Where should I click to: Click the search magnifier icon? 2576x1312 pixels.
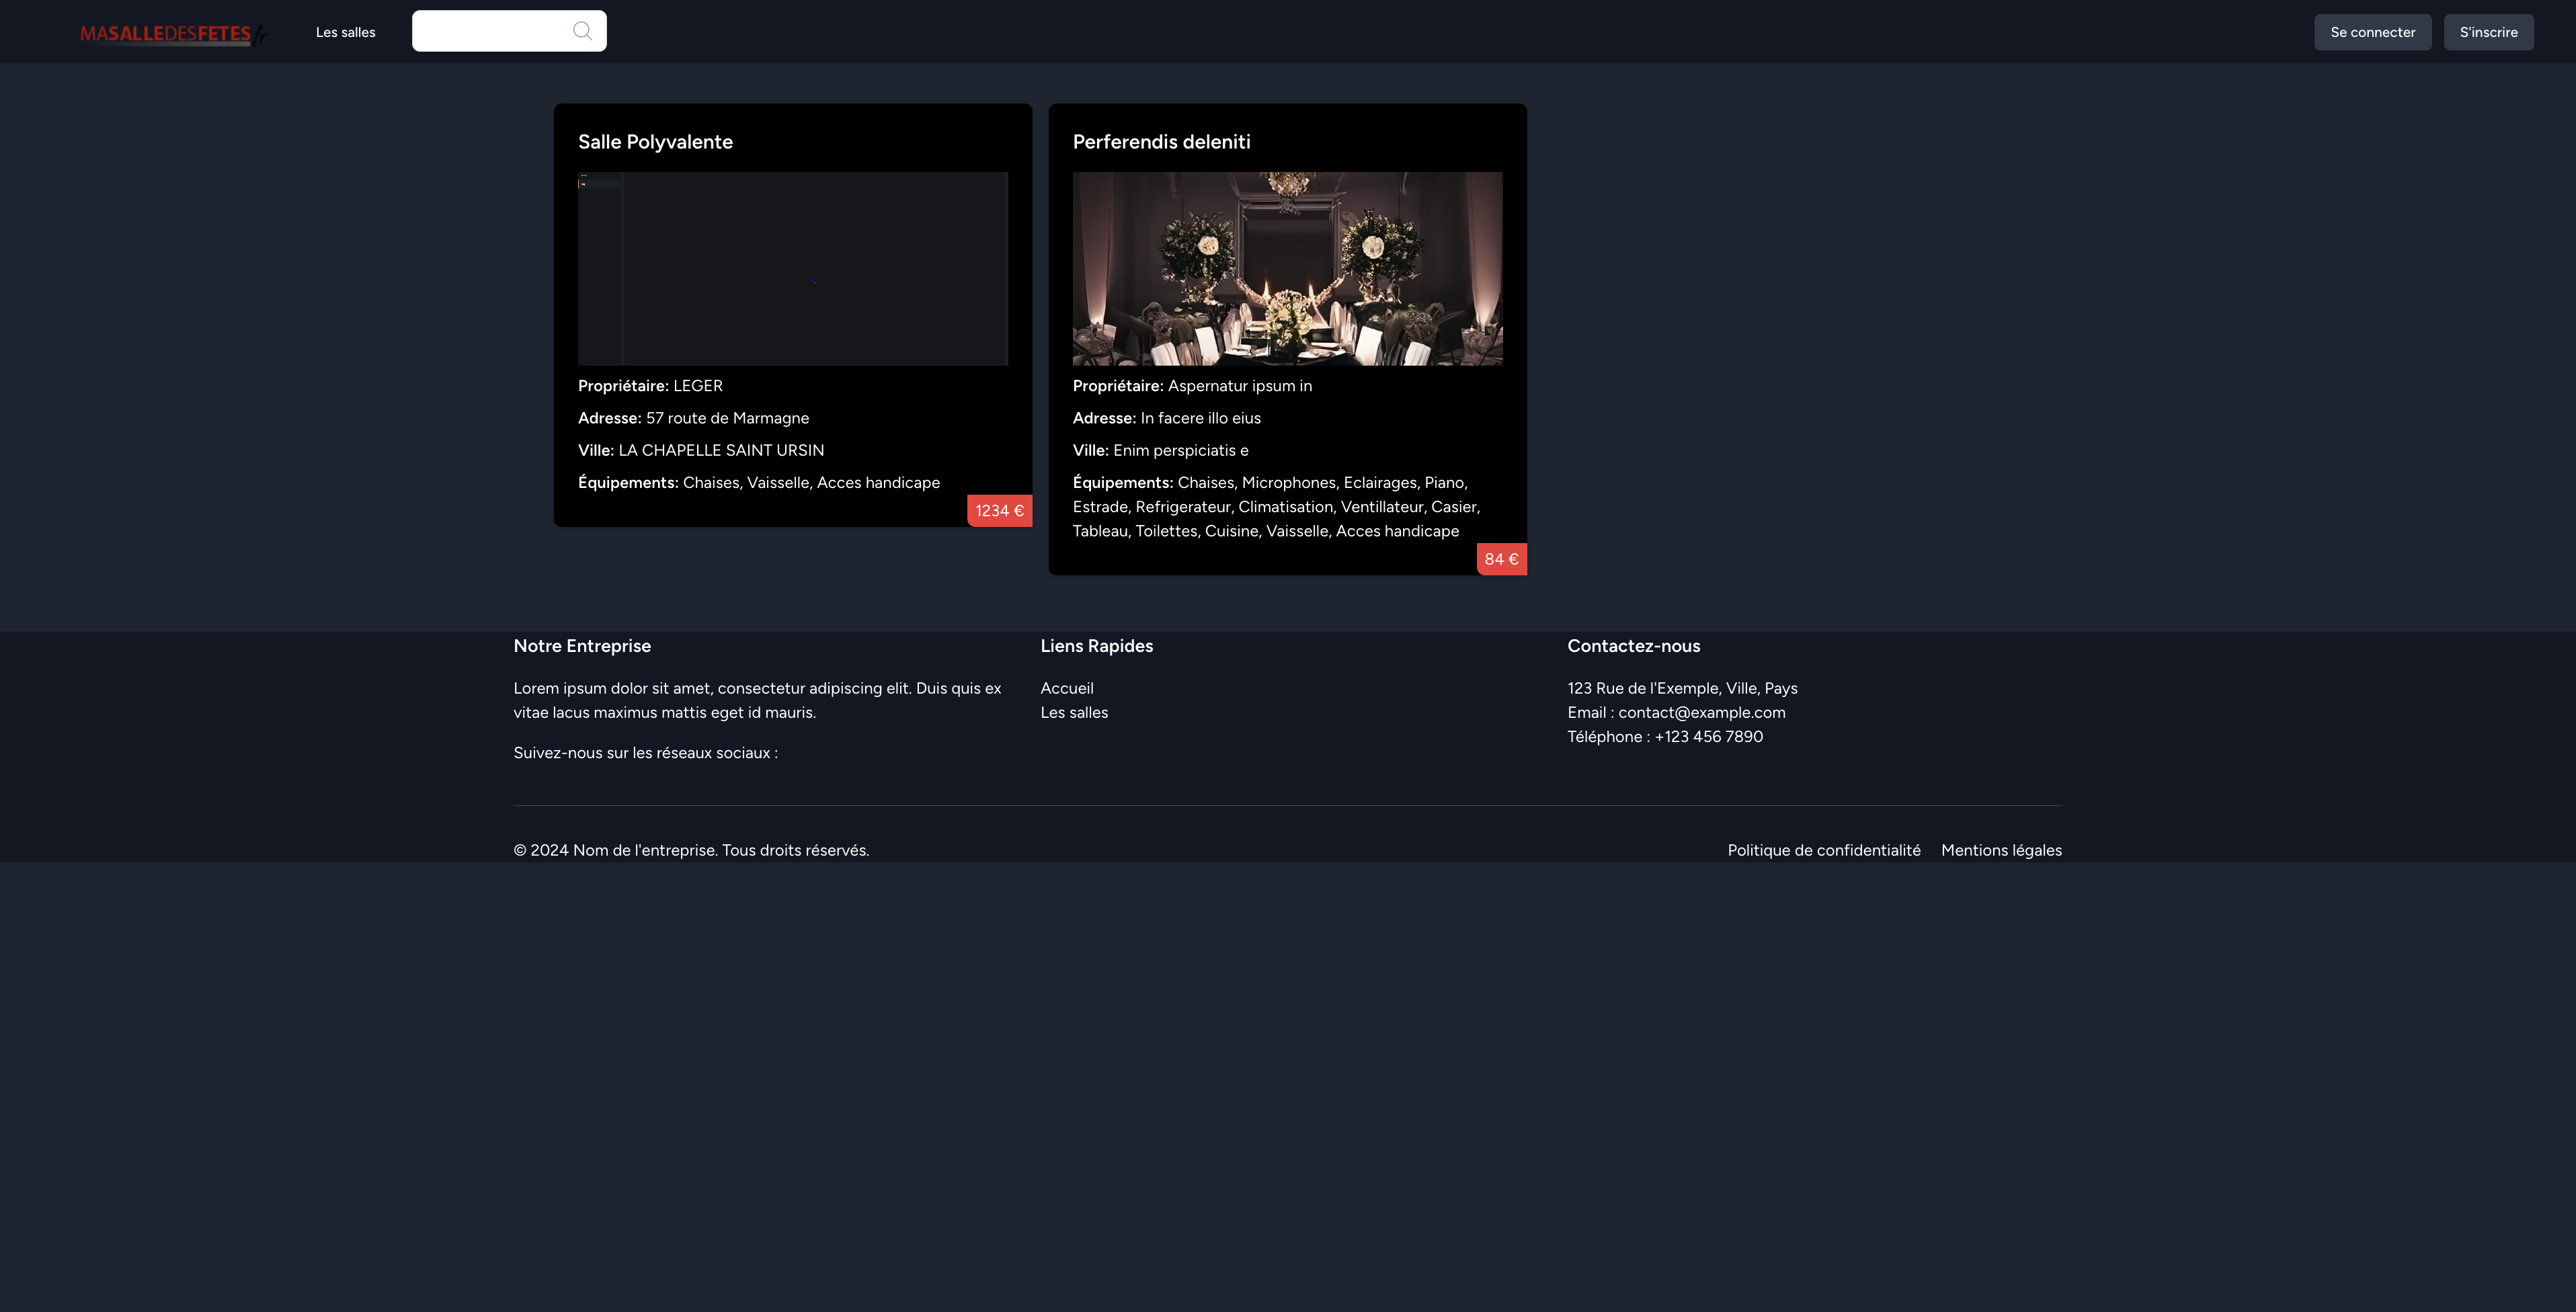(x=582, y=31)
